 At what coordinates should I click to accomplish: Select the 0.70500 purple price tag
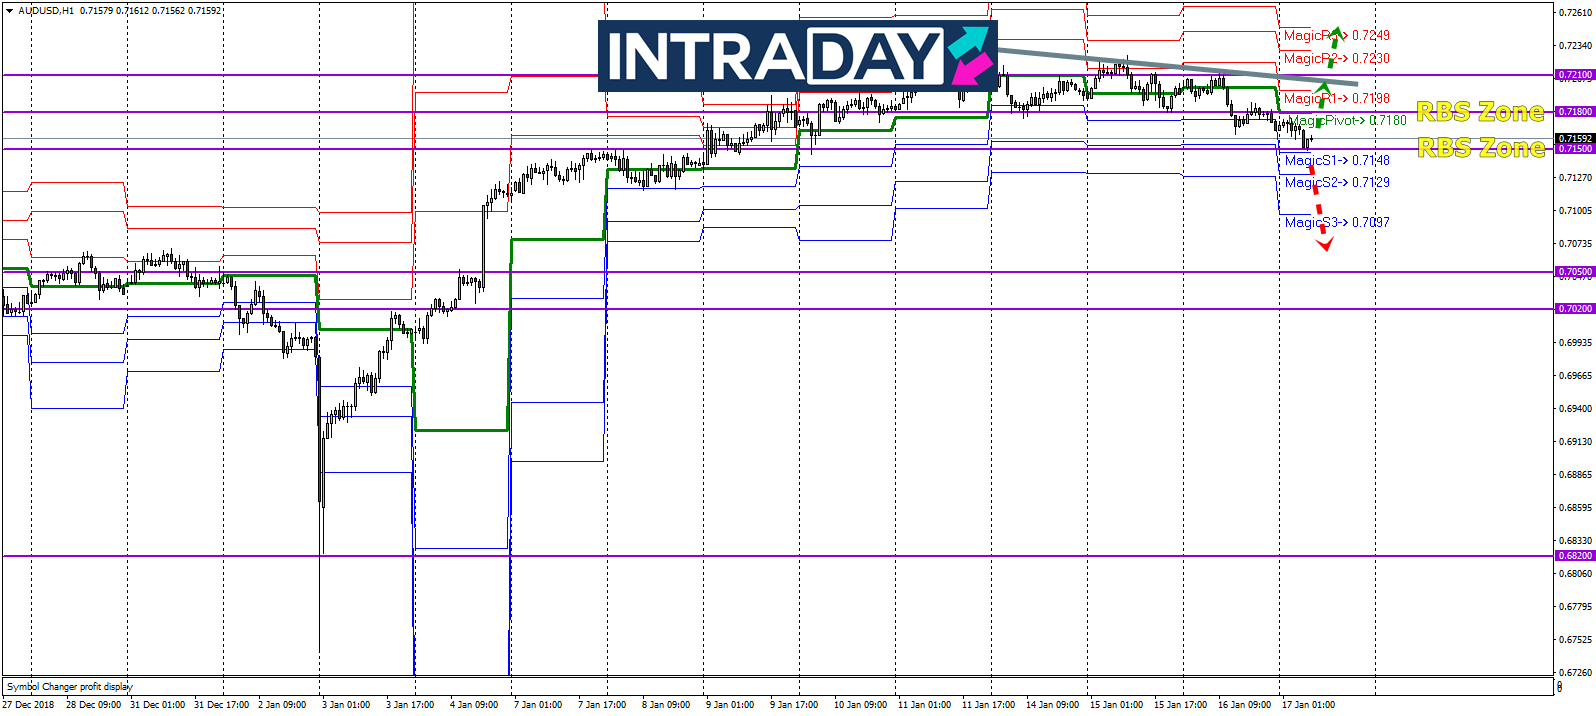(1574, 272)
